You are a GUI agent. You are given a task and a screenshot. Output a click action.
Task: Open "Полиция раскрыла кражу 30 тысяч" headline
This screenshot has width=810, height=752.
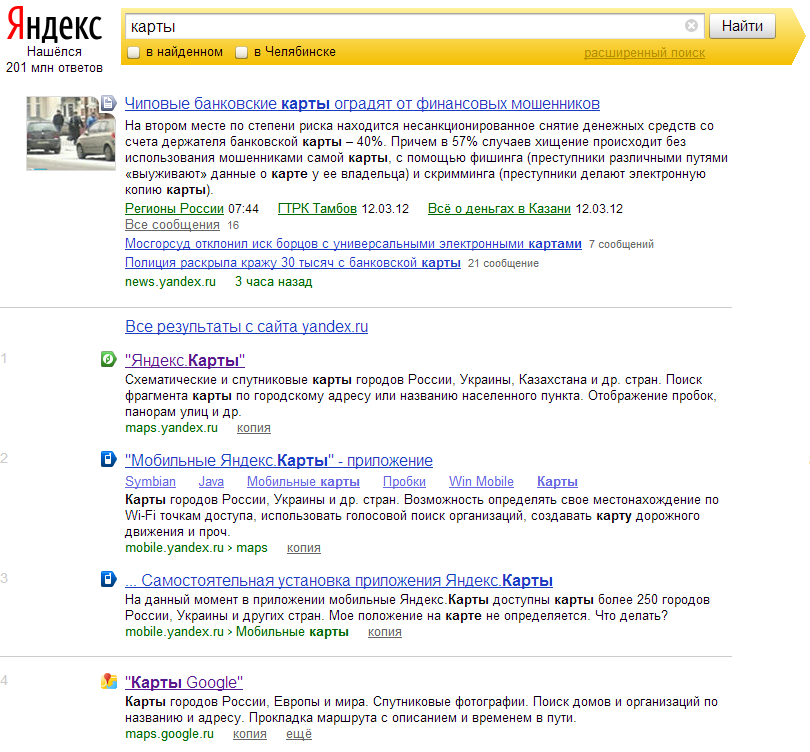(293, 262)
